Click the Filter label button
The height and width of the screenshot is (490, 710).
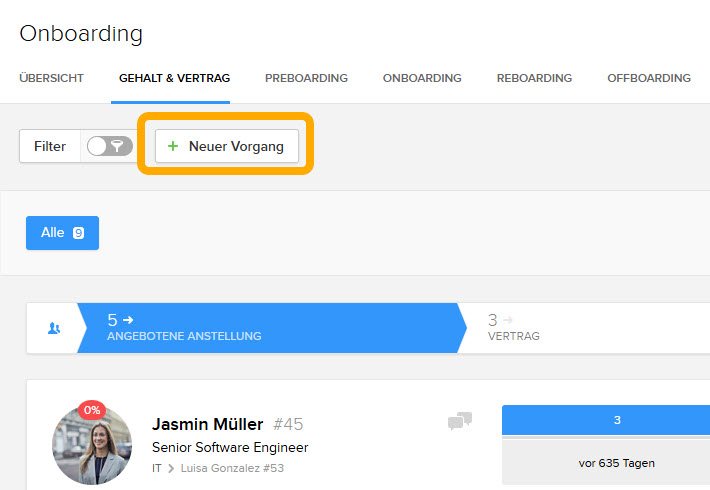coord(50,146)
